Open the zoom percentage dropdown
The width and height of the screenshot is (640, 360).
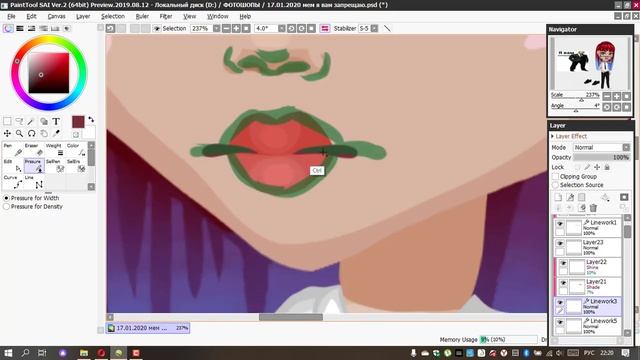click(216, 29)
